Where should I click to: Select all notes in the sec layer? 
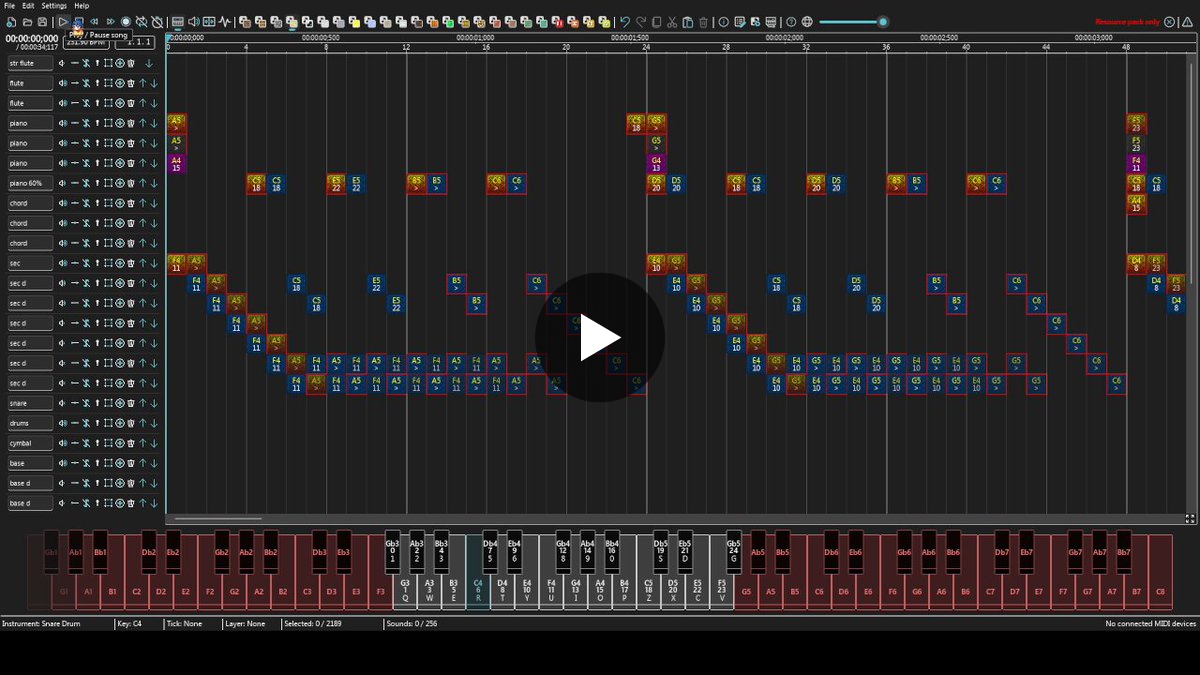pos(108,263)
